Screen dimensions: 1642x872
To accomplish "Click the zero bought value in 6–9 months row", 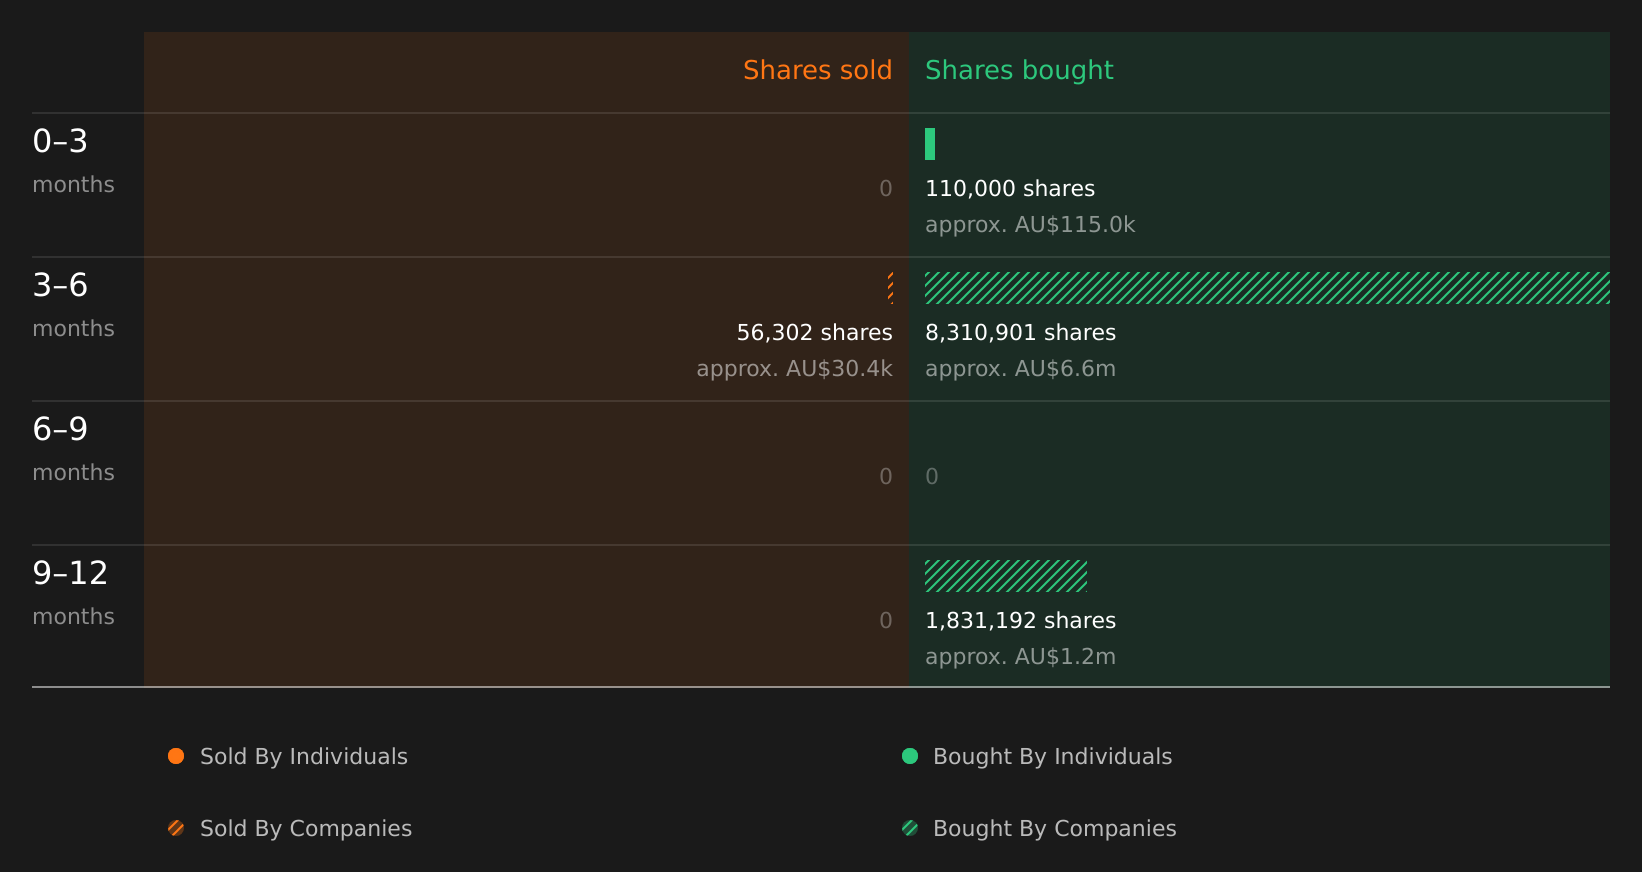I will point(932,477).
